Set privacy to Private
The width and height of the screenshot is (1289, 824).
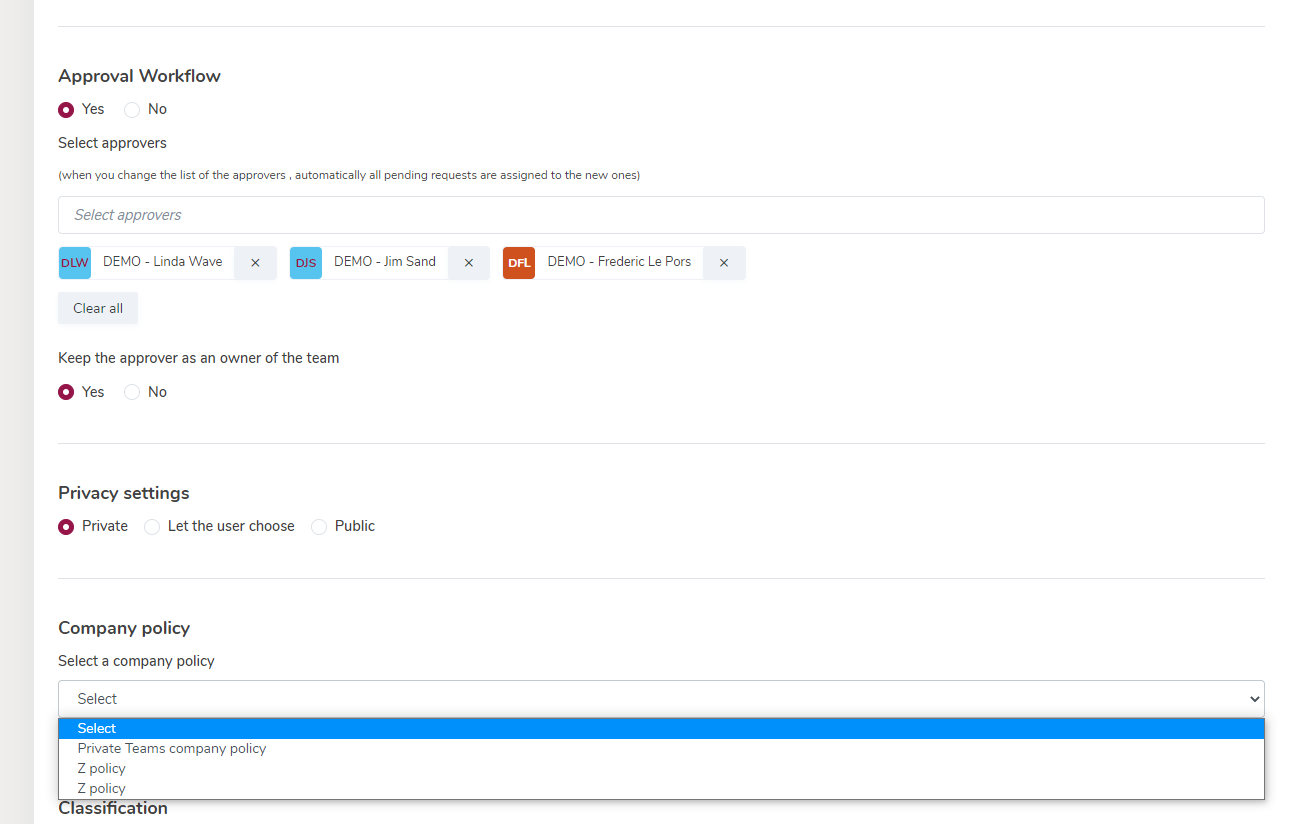66,527
